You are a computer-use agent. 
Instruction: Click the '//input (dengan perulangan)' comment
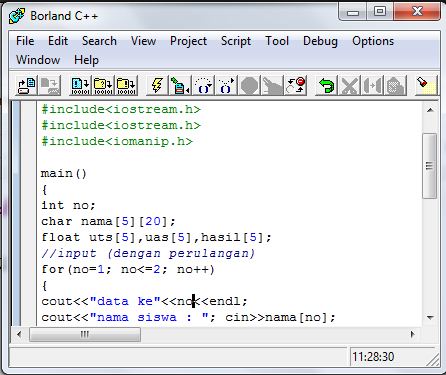148,253
